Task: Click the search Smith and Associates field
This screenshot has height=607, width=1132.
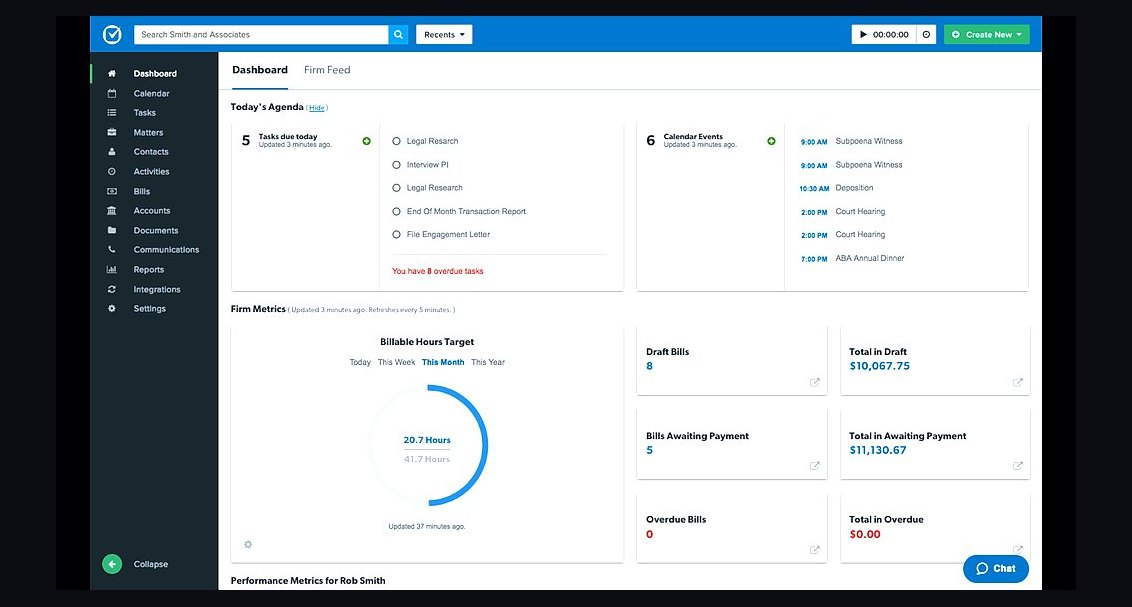Action: 261,34
